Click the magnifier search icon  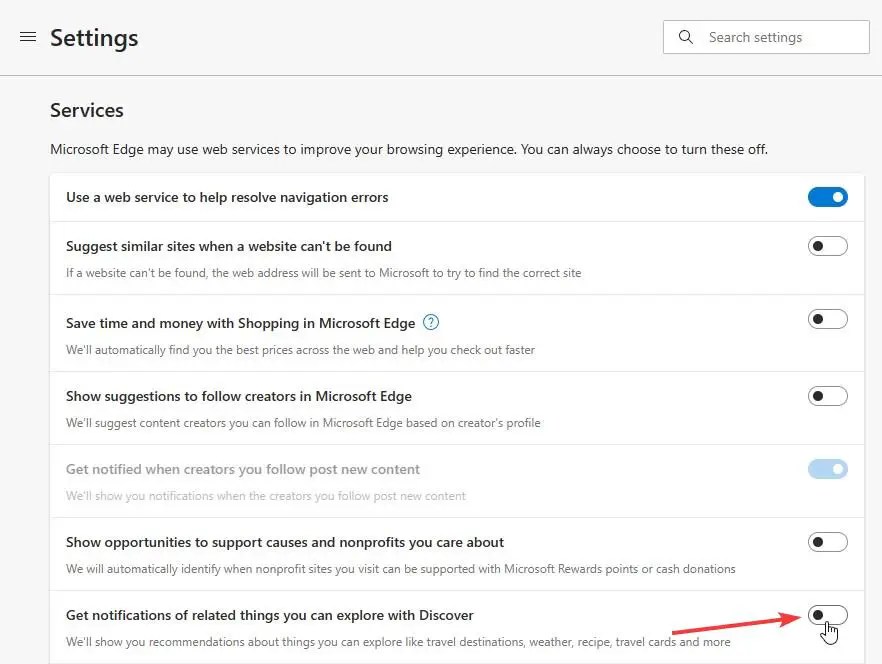click(x=685, y=37)
